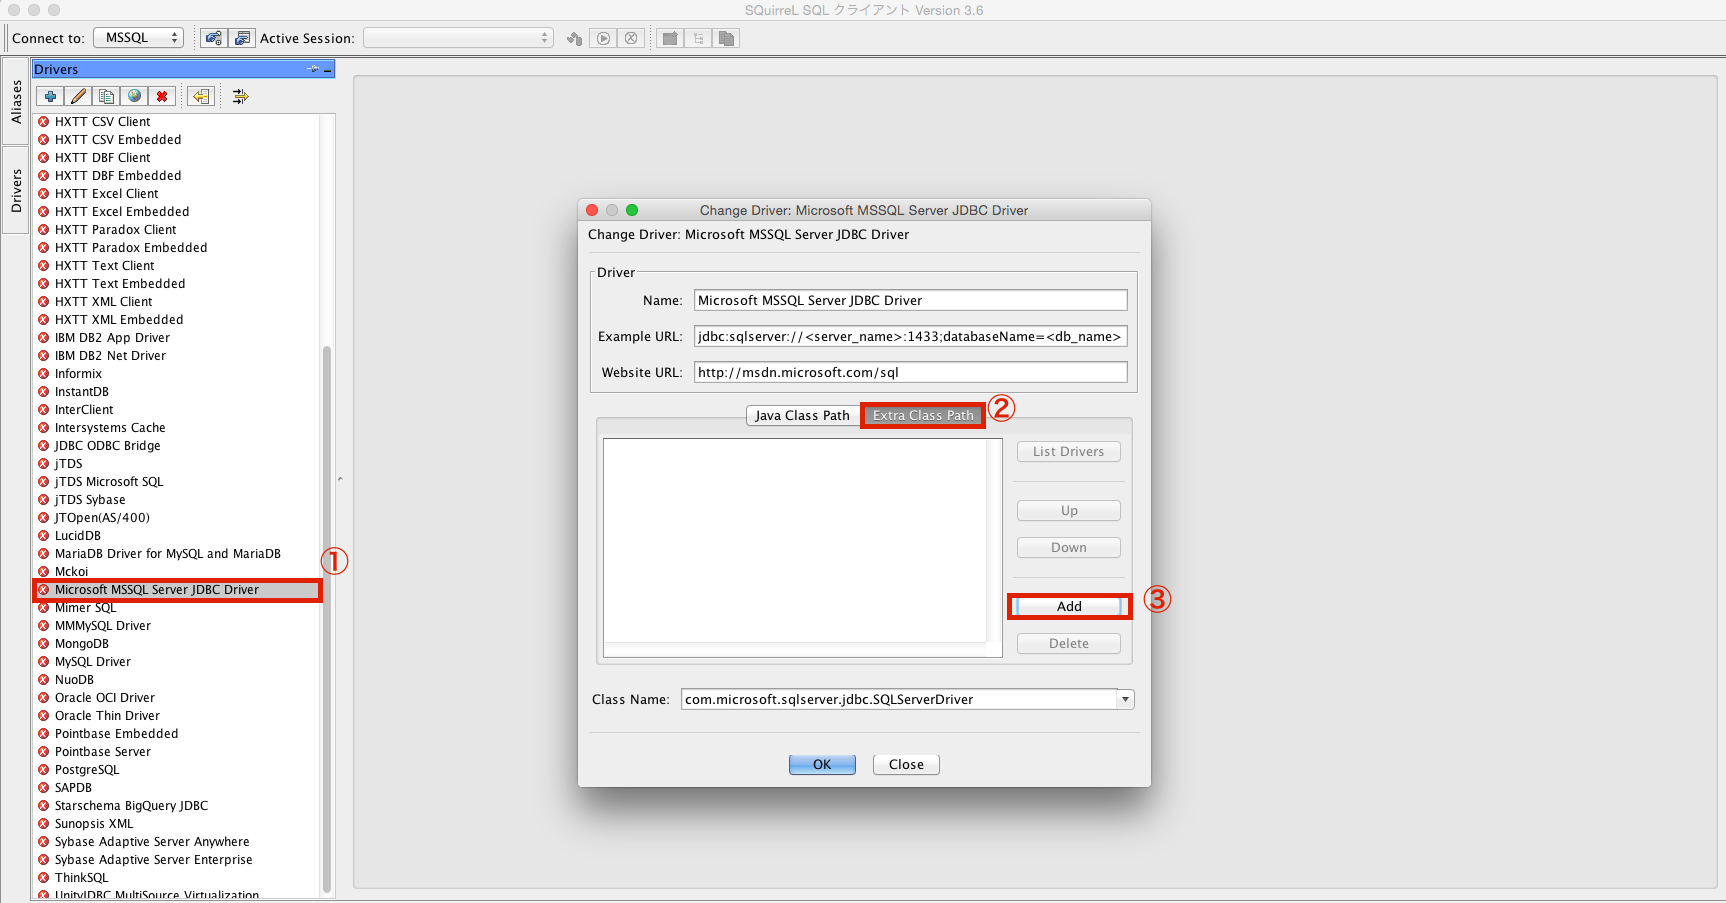Confirm the driver changes with OK
1726x903 pixels.
[822, 764]
